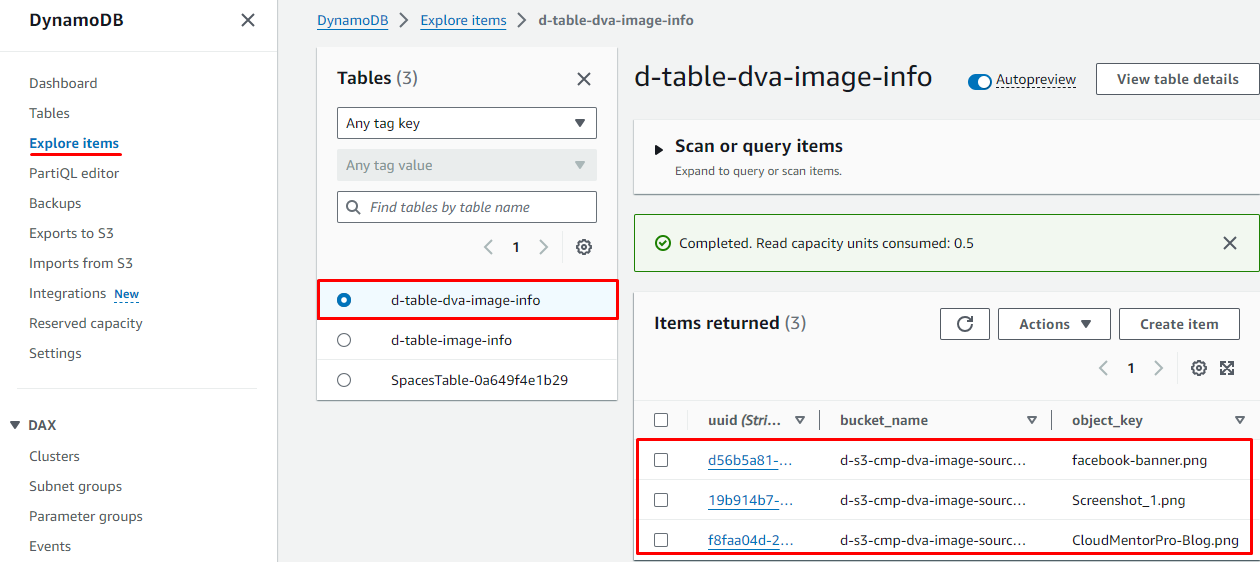Viewport: 1260px width, 562px height.
Task: Expand items table to full screen
Action: (1228, 368)
